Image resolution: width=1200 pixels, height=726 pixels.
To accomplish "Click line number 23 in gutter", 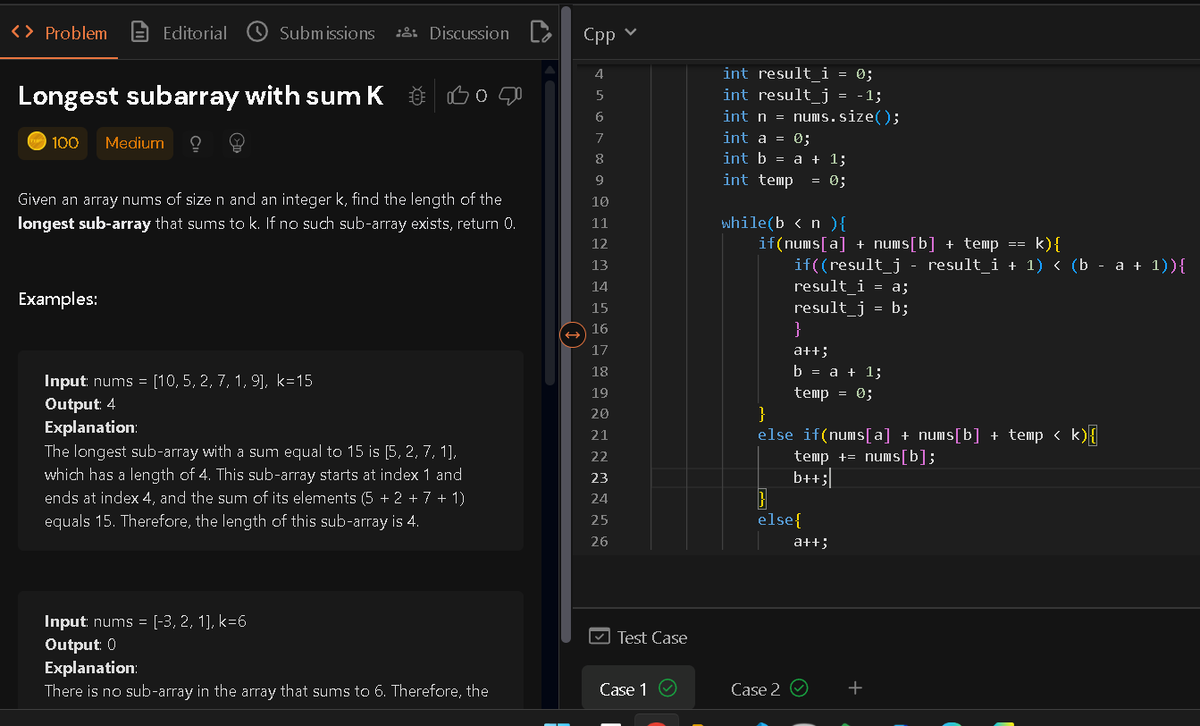I will pyautogui.click(x=600, y=477).
